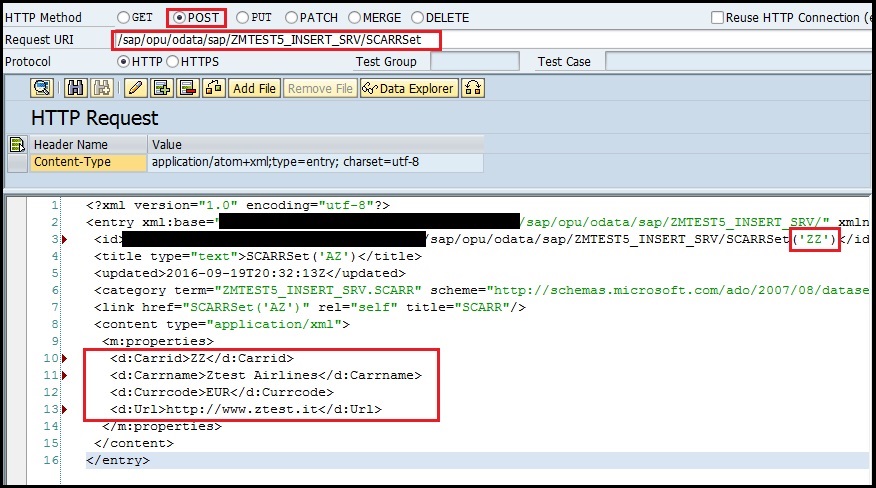Select the MERGE HTTP method

tap(354, 17)
